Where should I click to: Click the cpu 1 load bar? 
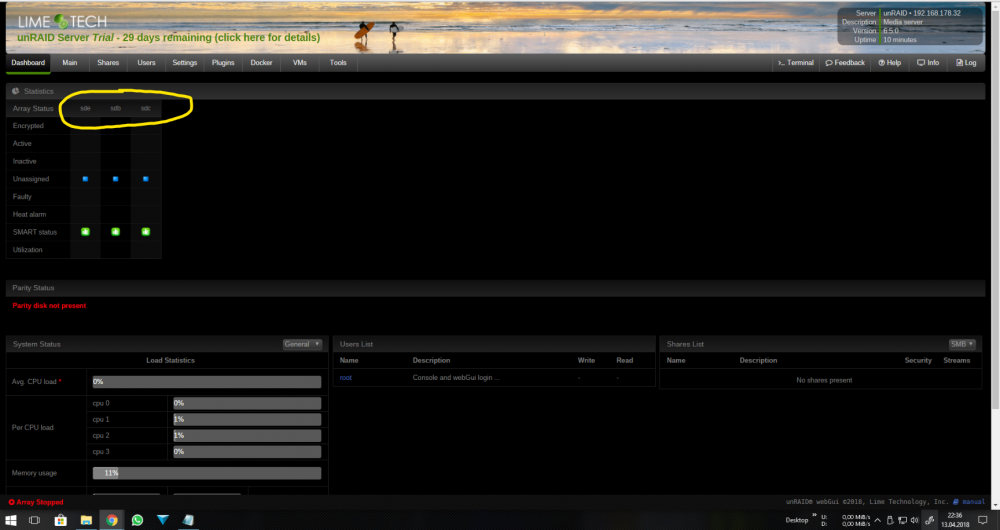click(x=247, y=419)
